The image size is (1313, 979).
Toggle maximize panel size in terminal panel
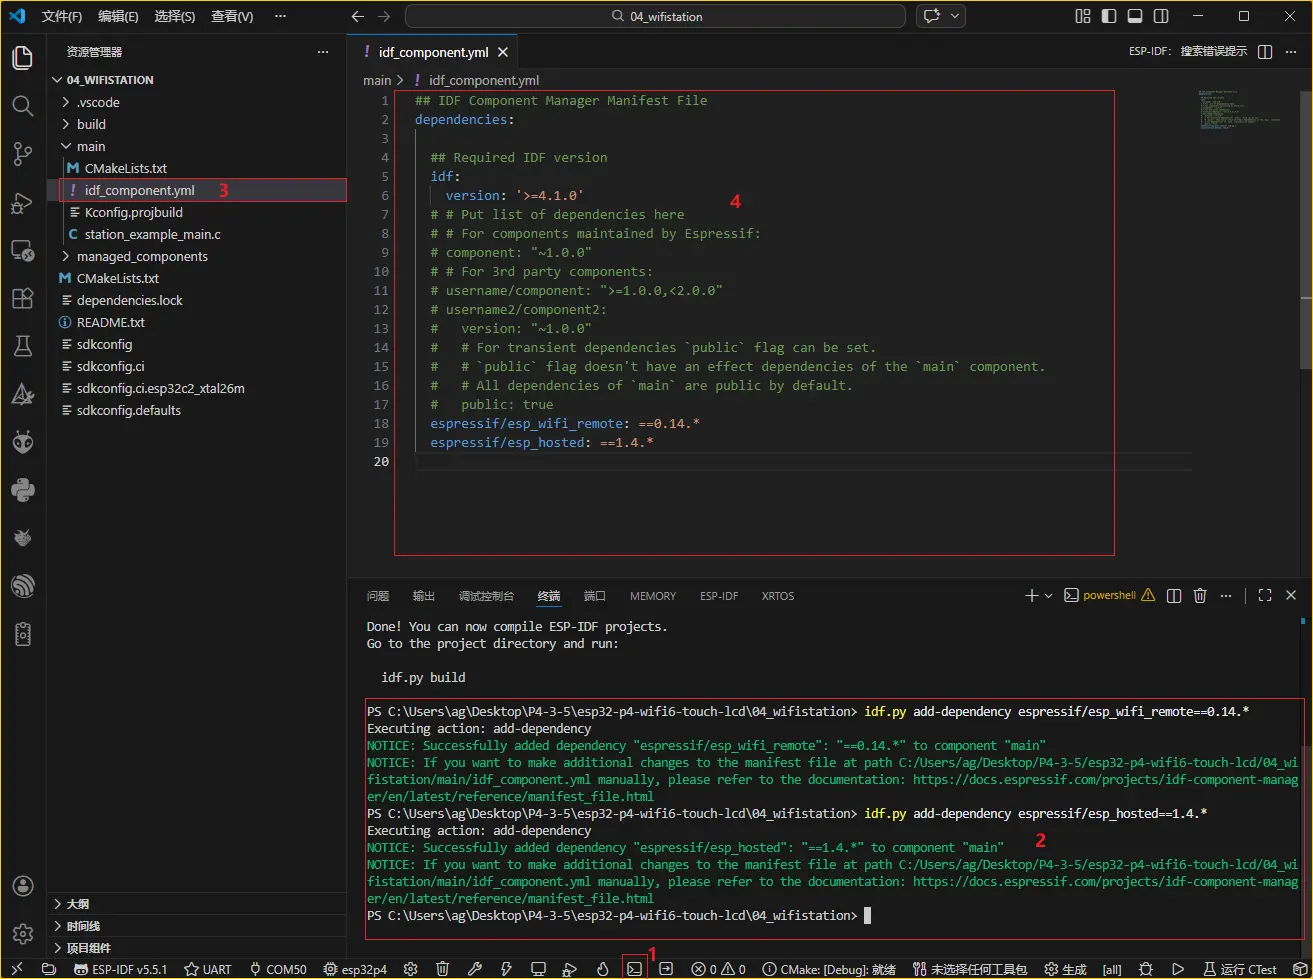(1264, 595)
